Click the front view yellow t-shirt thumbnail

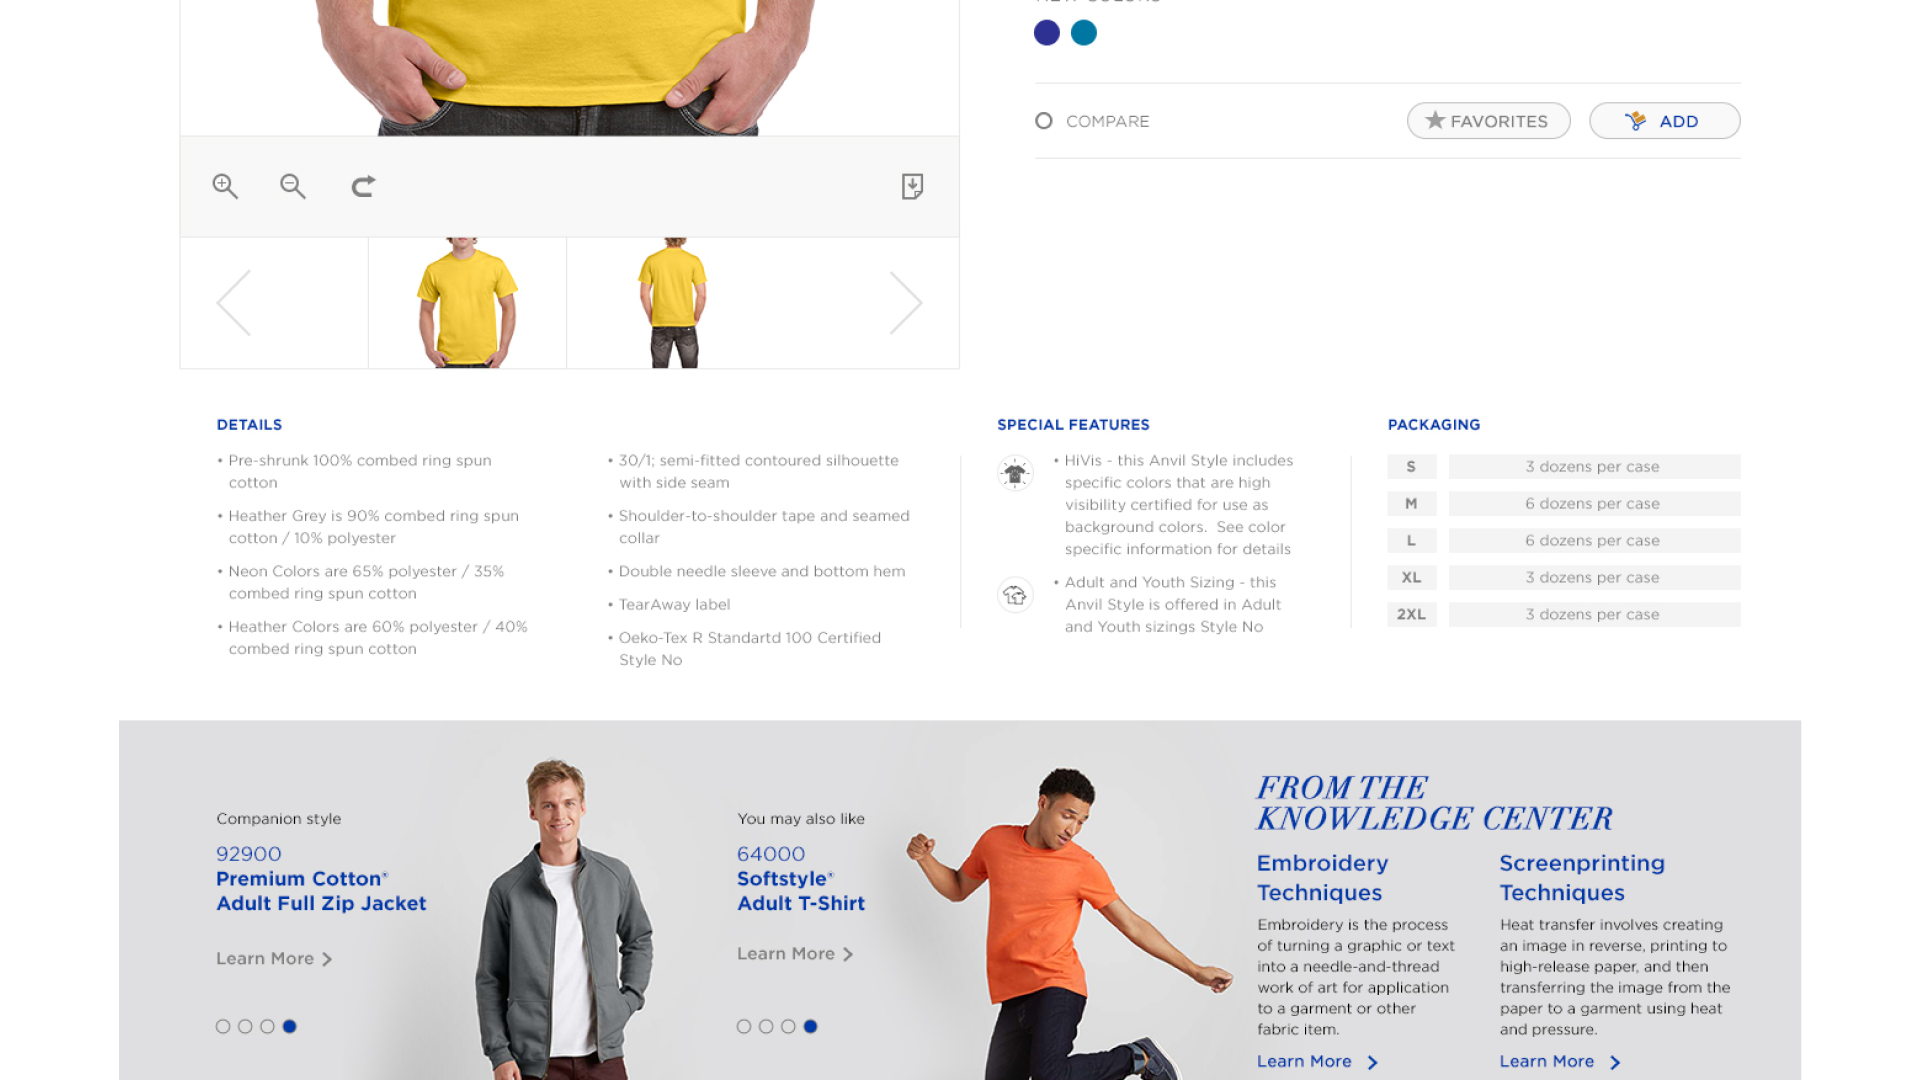click(x=469, y=301)
